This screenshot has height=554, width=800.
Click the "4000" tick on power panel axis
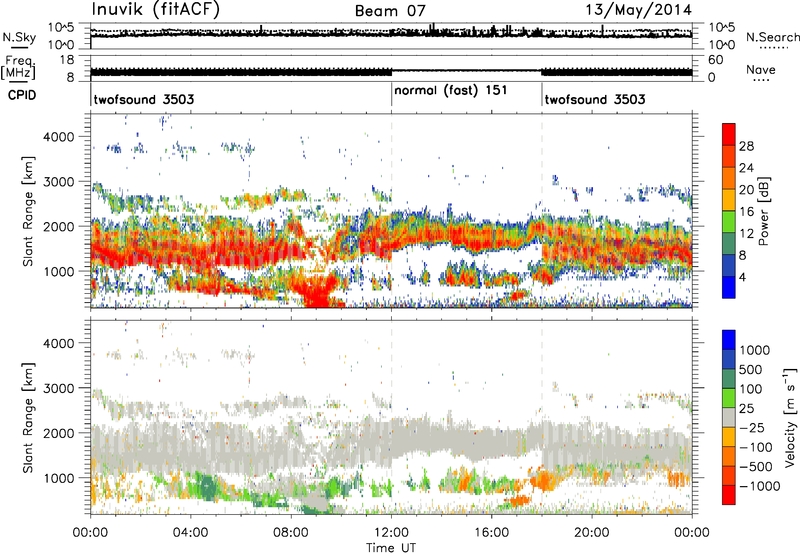[58, 137]
